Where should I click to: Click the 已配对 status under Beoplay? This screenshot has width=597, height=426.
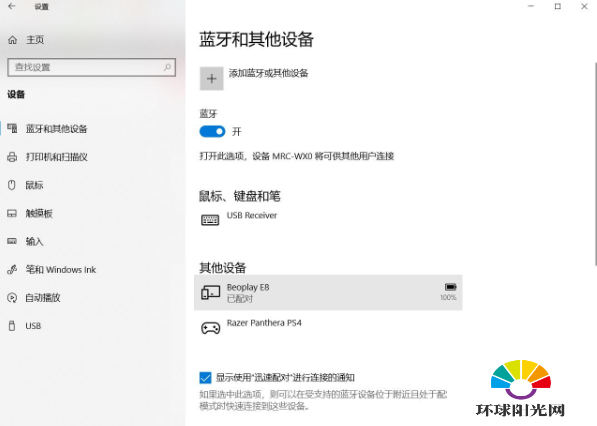(x=240, y=299)
